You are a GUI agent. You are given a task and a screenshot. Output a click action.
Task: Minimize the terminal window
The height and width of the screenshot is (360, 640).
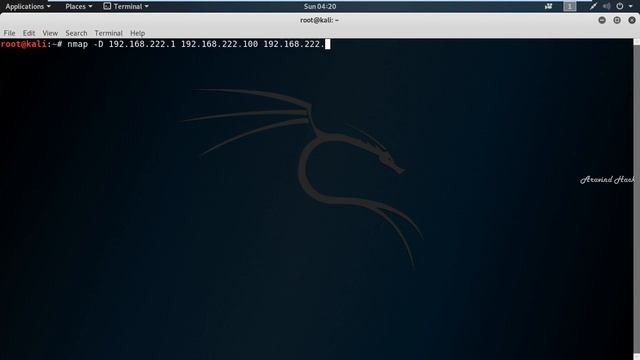click(602, 20)
